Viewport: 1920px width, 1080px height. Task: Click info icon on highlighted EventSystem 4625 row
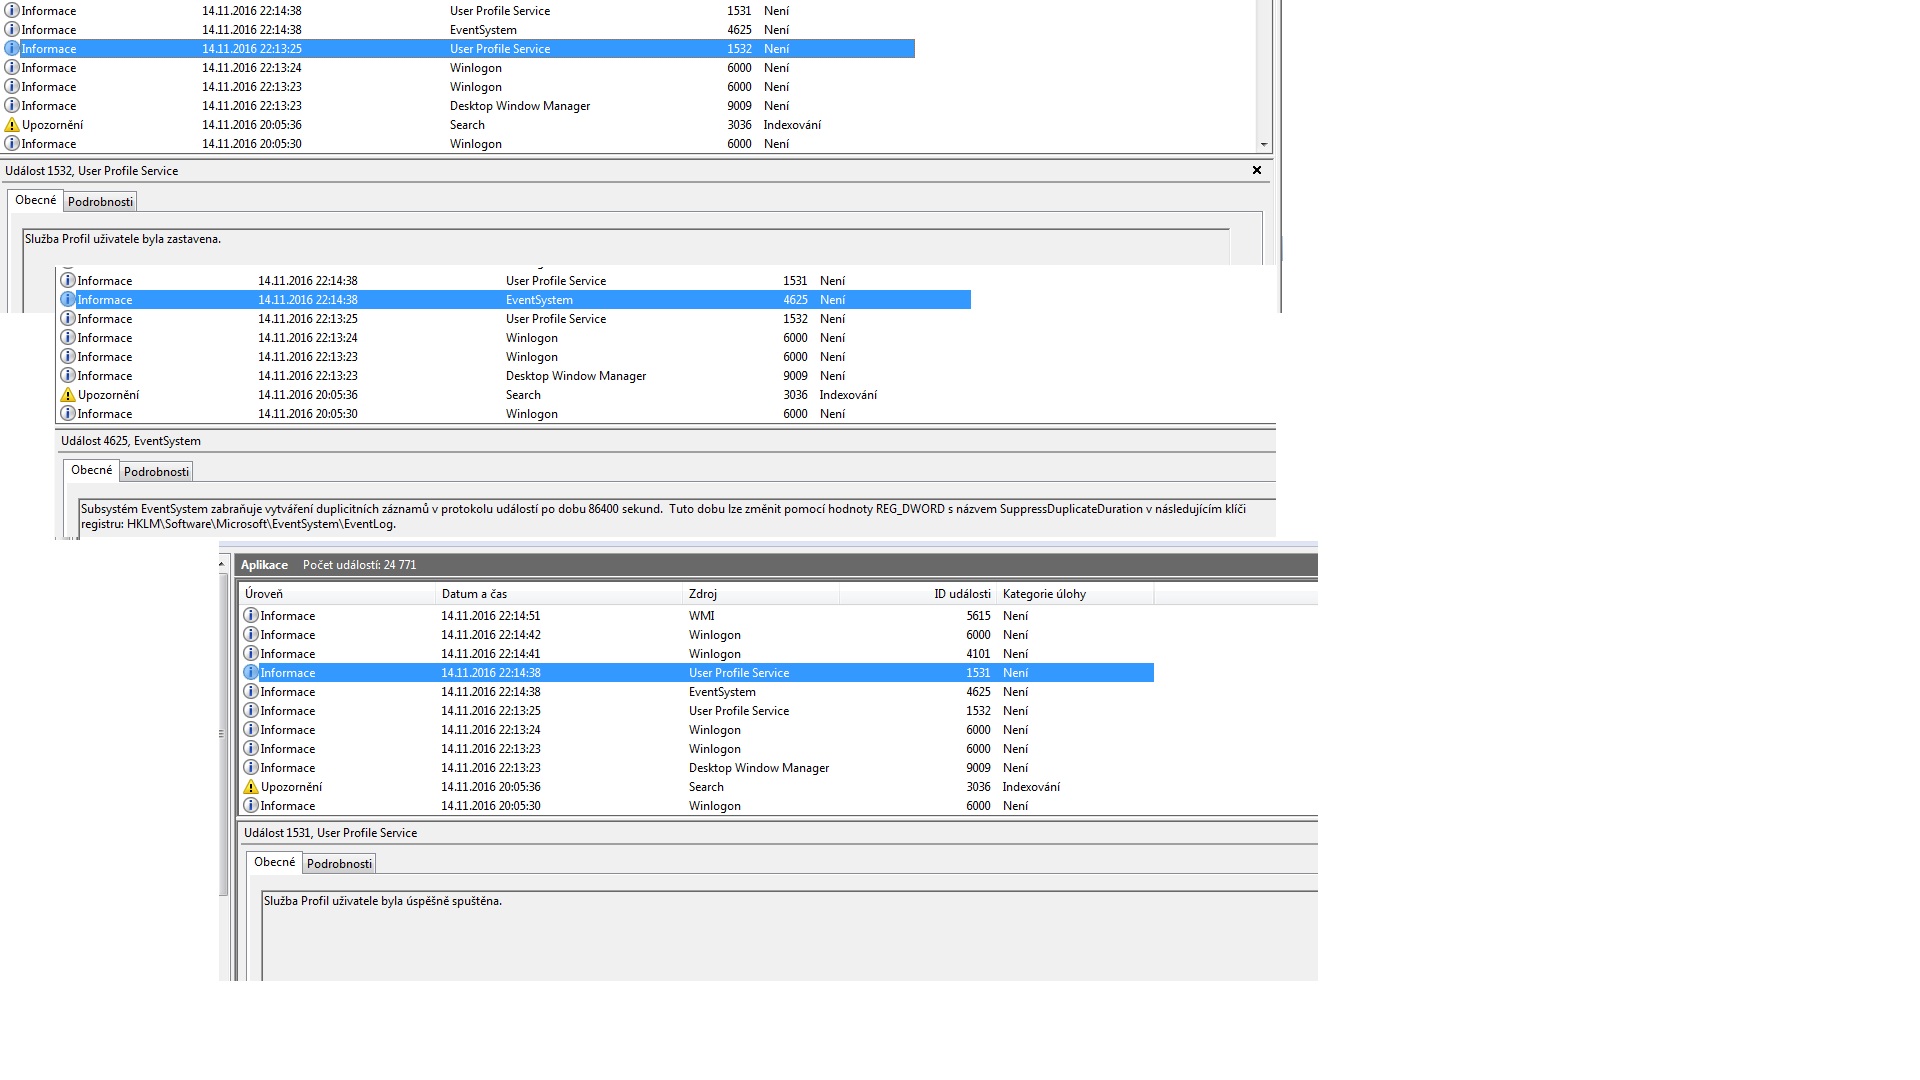(x=68, y=300)
